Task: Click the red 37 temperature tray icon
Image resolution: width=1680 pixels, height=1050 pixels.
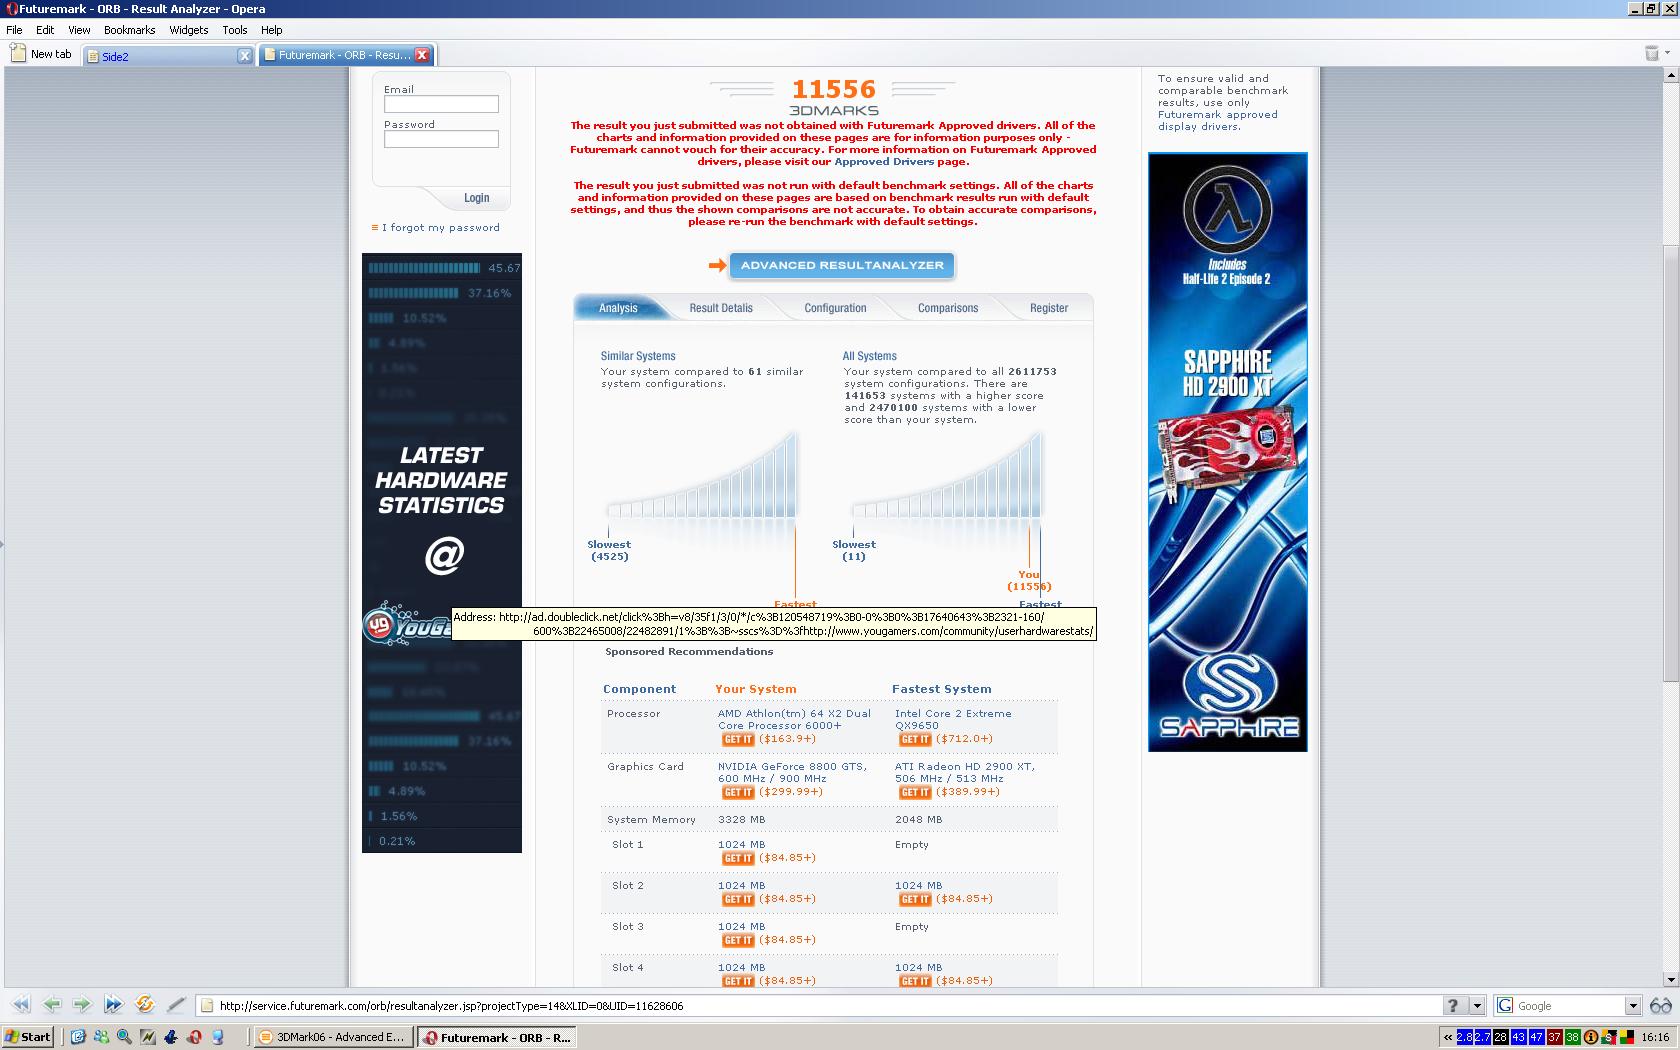Action: pyautogui.click(x=1555, y=1037)
